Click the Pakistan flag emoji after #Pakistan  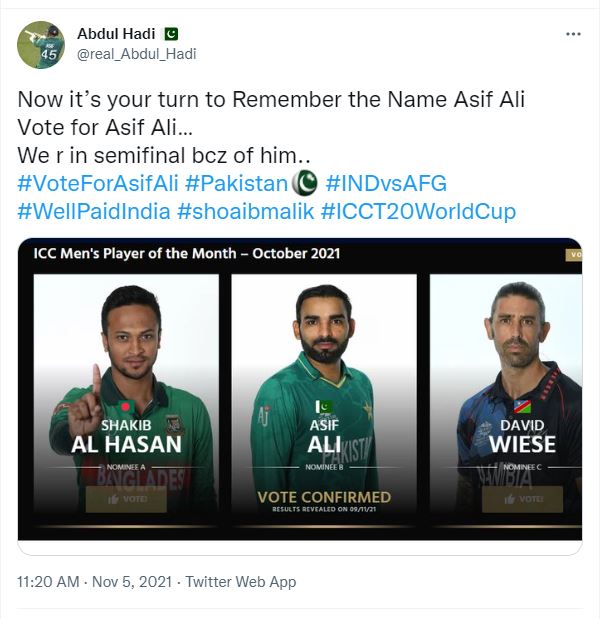point(304,184)
